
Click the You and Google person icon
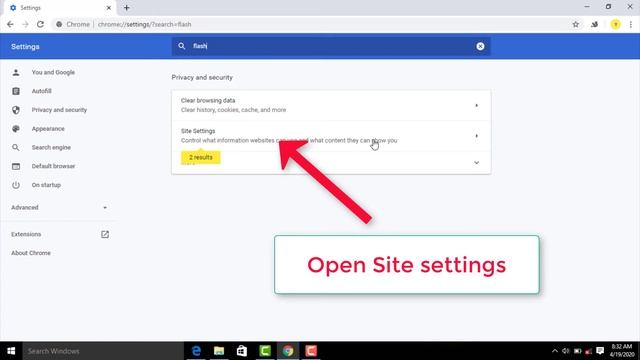16,72
